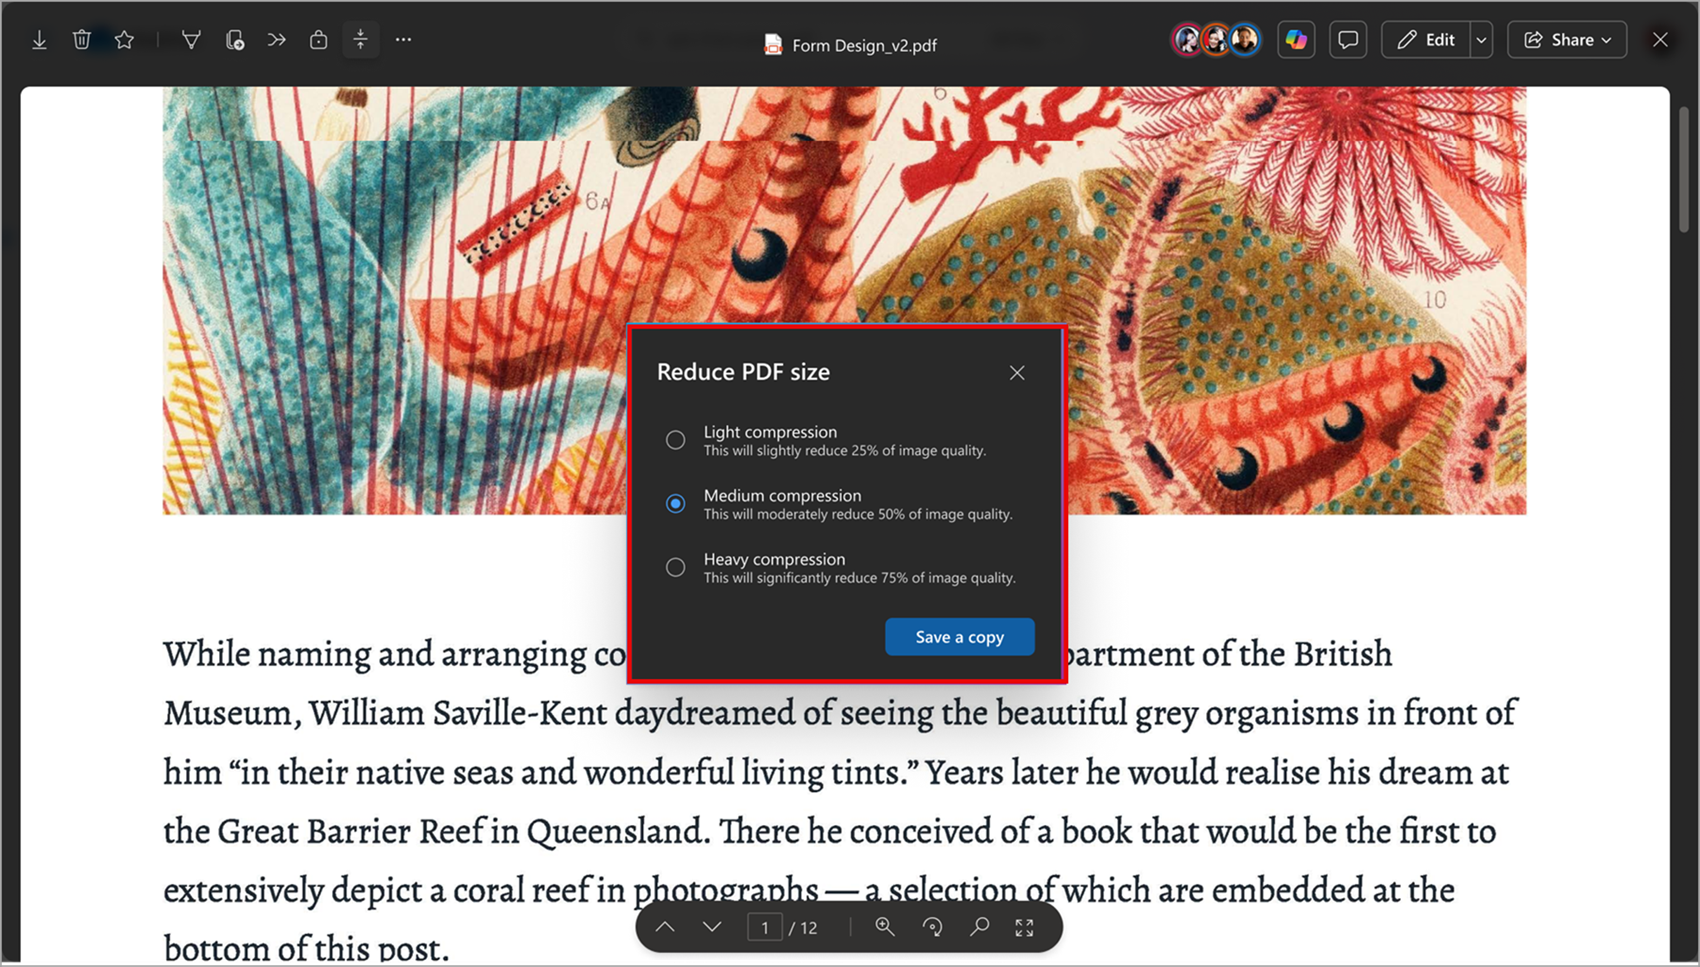
Task: Enter fullscreen view mode
Action: coord(1025,927)
